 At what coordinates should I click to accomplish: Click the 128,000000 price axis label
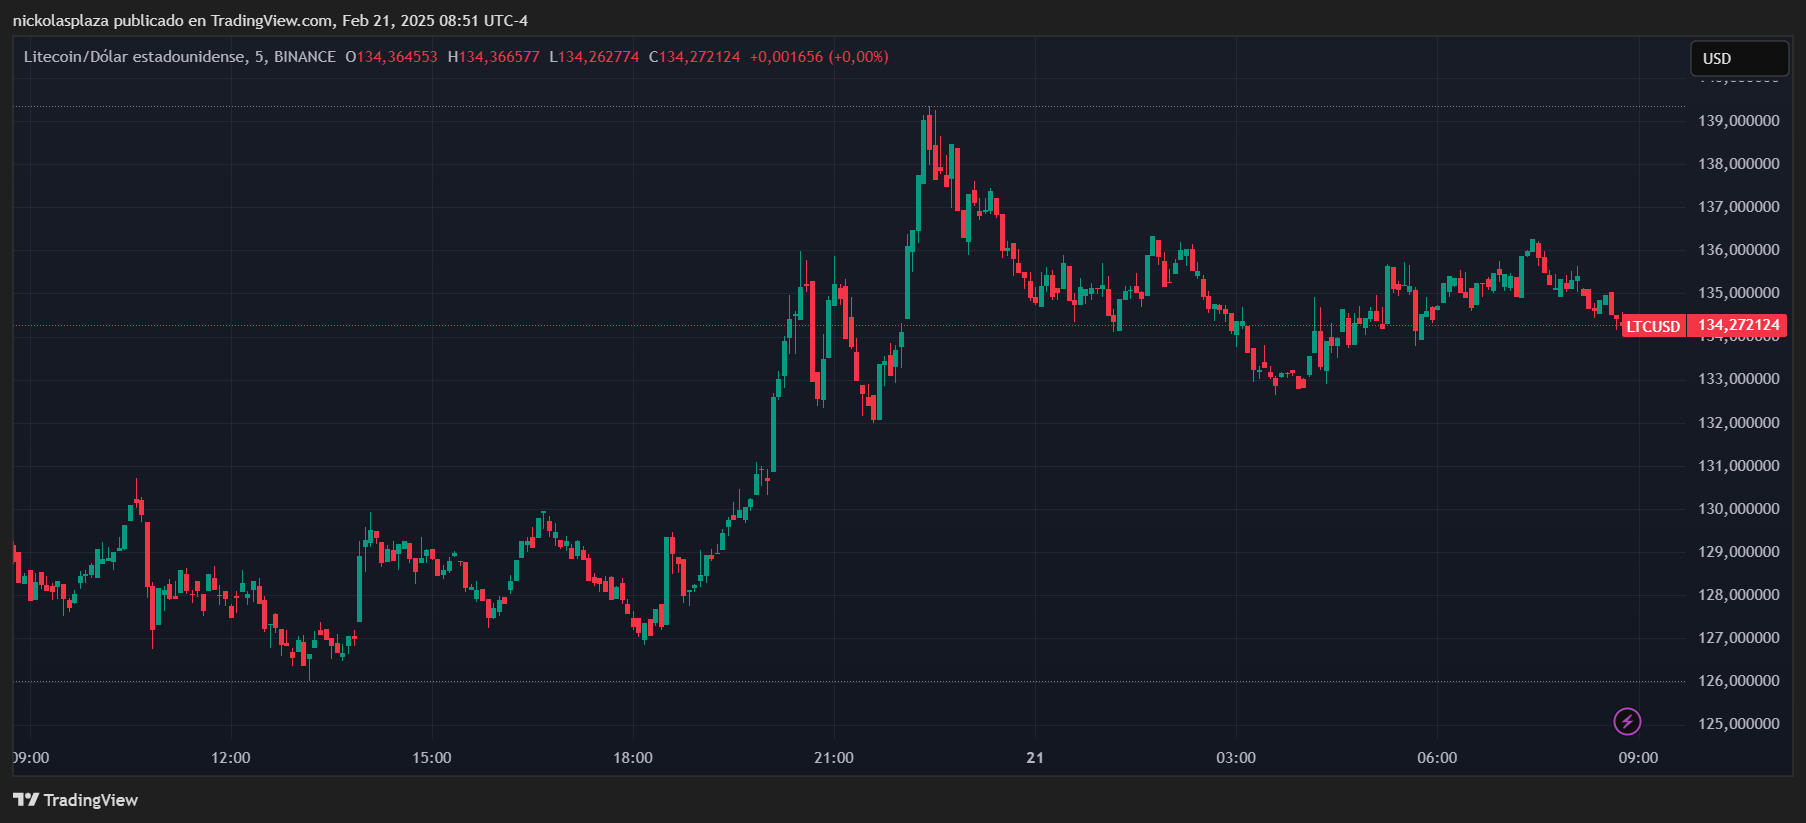click(1739, 595)
